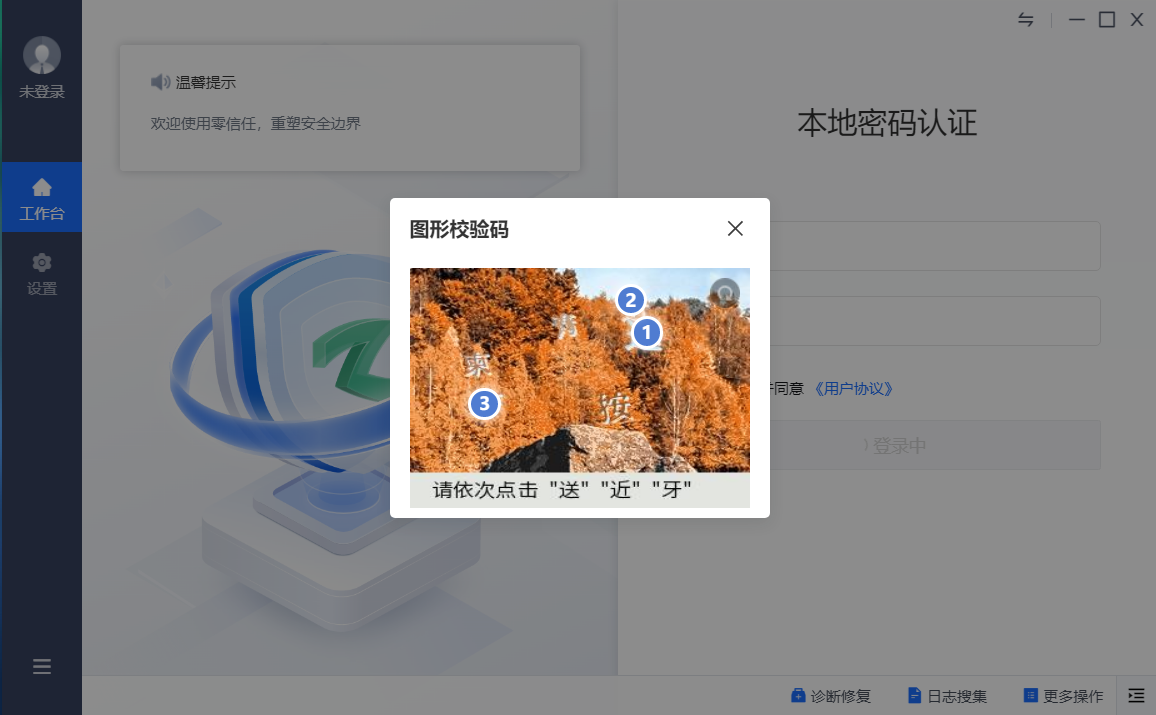This screenshot has width=1156, height=715.
Task: Click the first input field under 本地密码认证
Action: point(935,246)
